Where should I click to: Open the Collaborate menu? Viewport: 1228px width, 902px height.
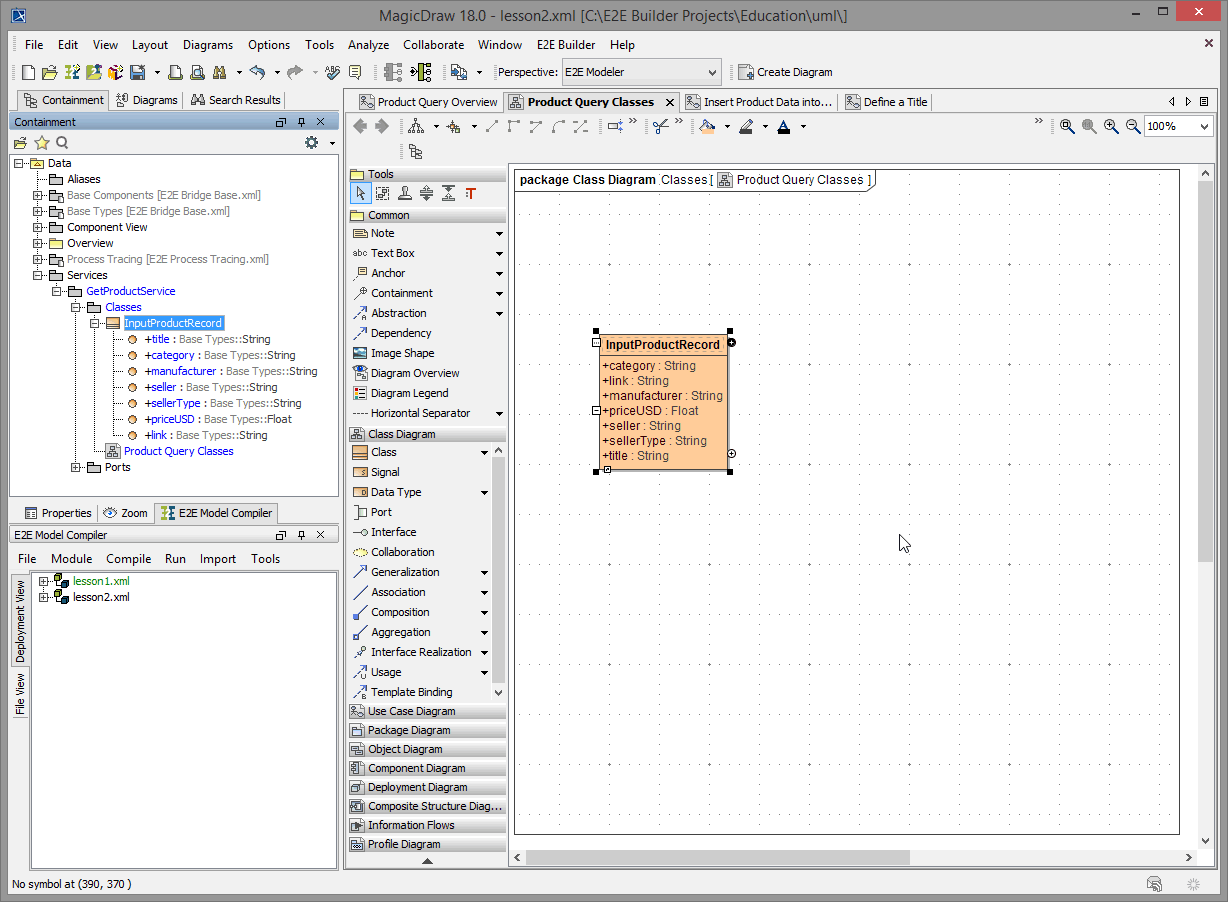[433, 45]
